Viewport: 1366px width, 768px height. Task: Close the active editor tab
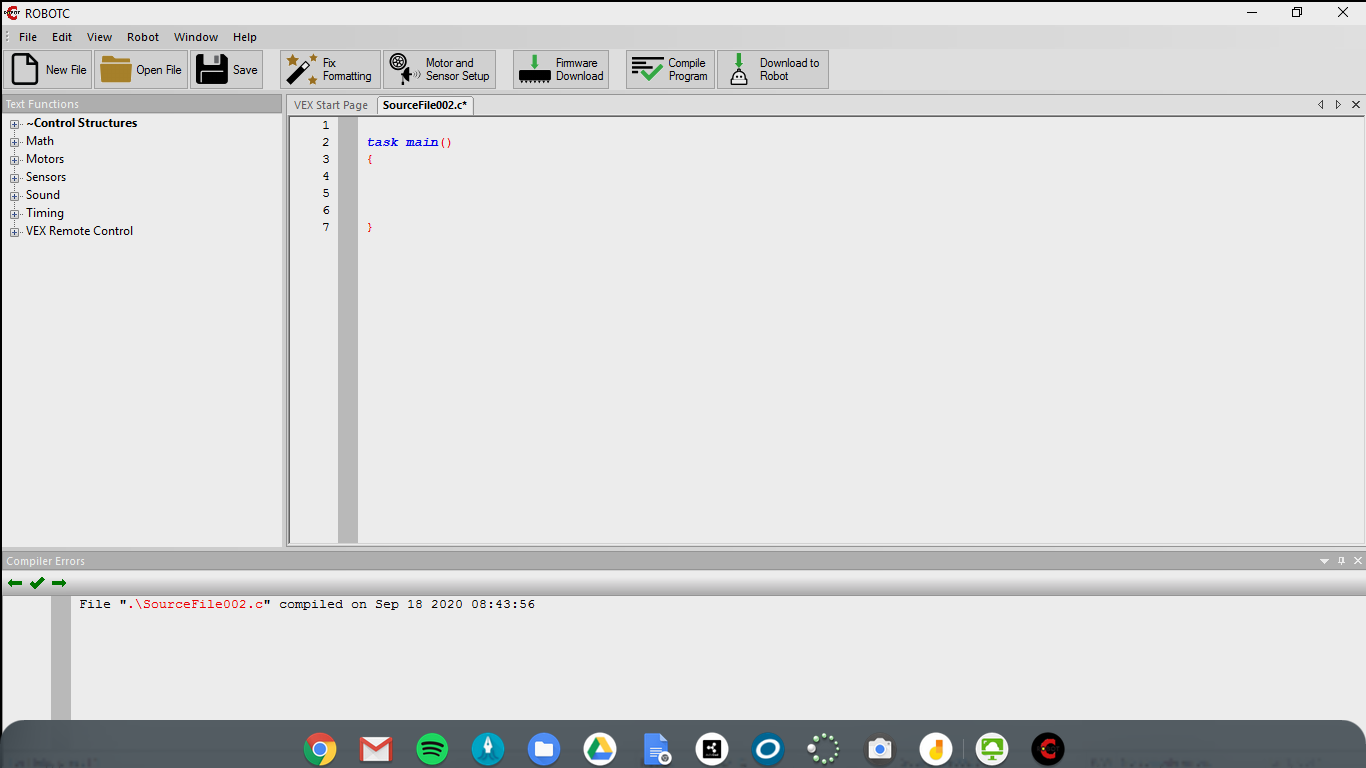click(x=1356, y=105)
